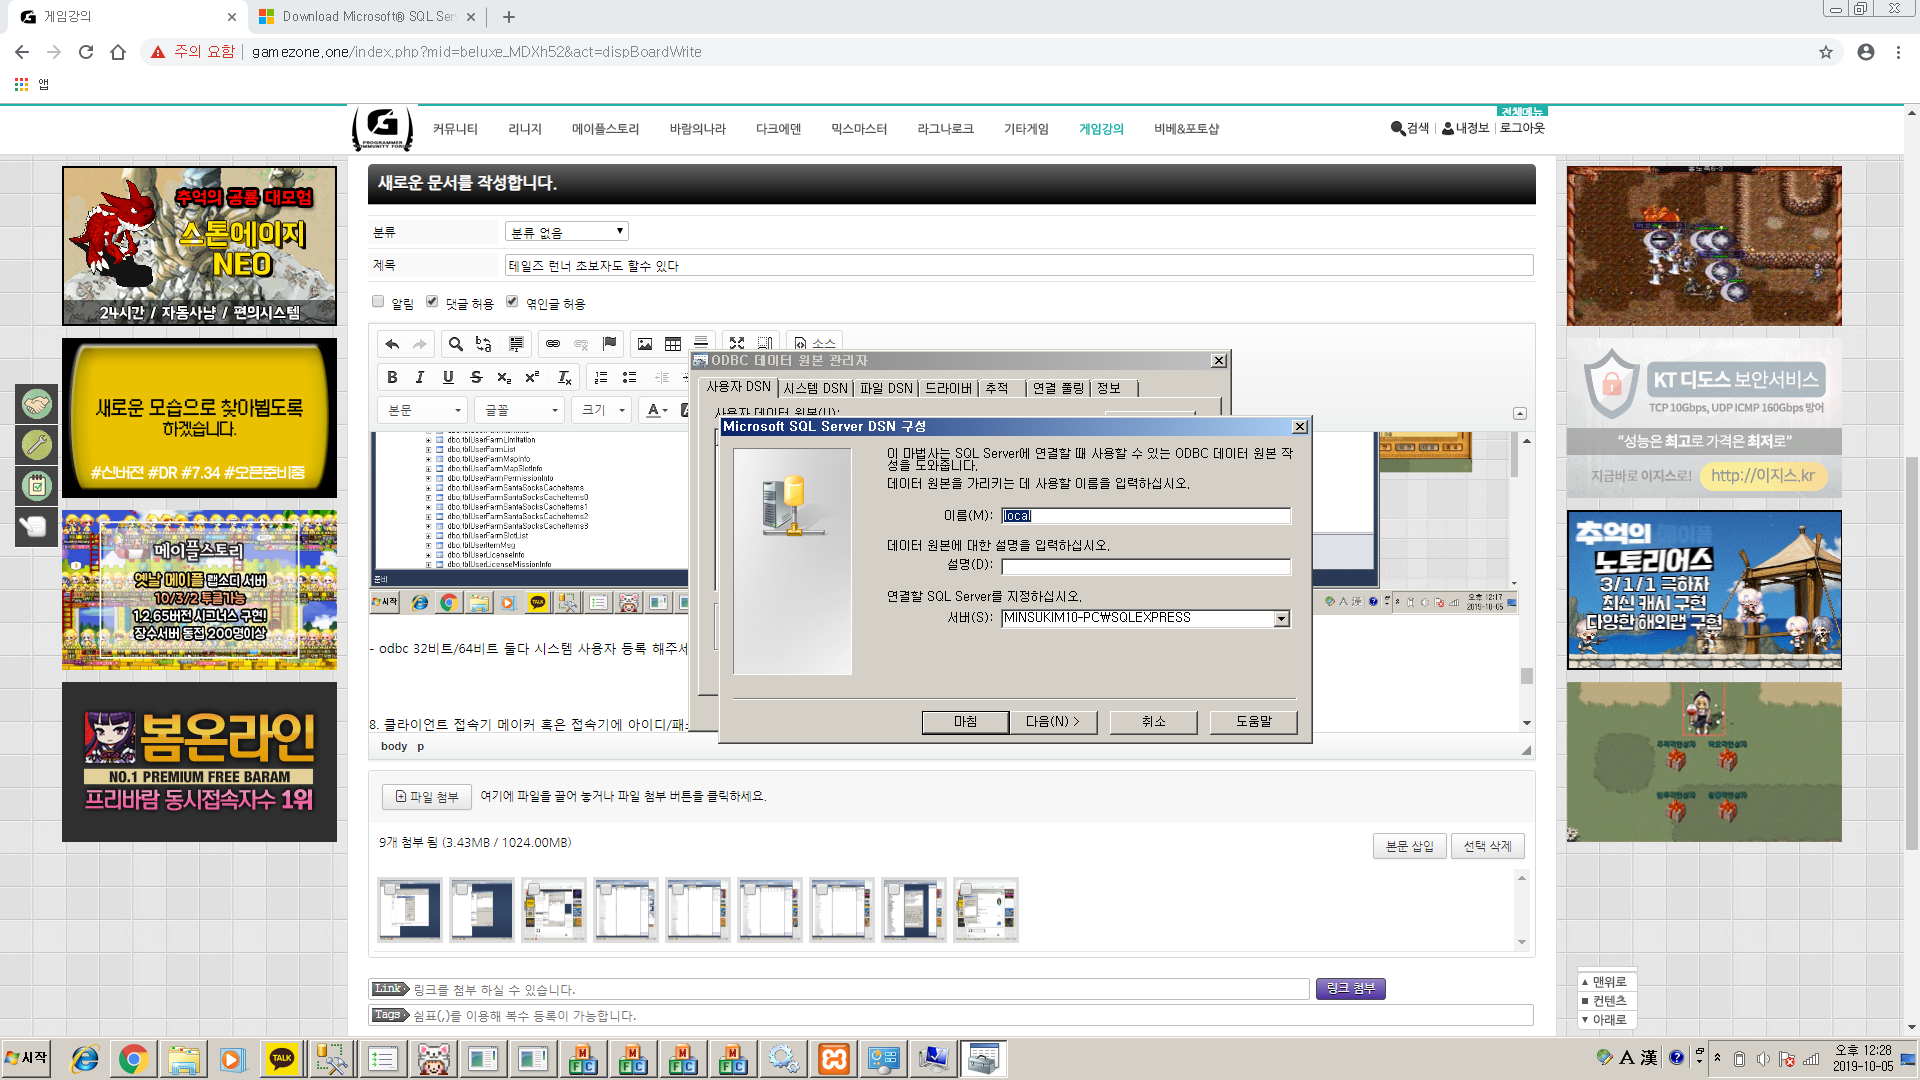Click the 선택 삭제 button
1920x1080 pixels.
click(1488, 846)
